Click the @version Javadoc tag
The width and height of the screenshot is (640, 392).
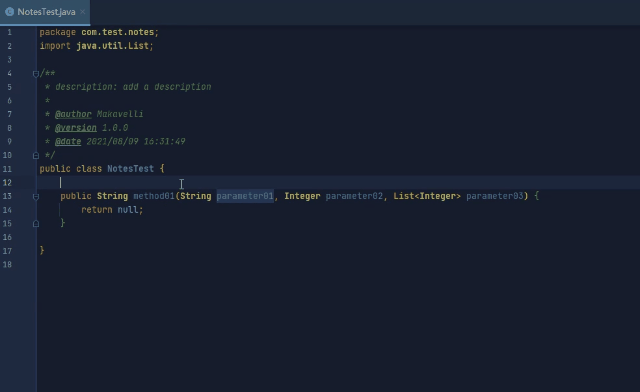(76, 128)
